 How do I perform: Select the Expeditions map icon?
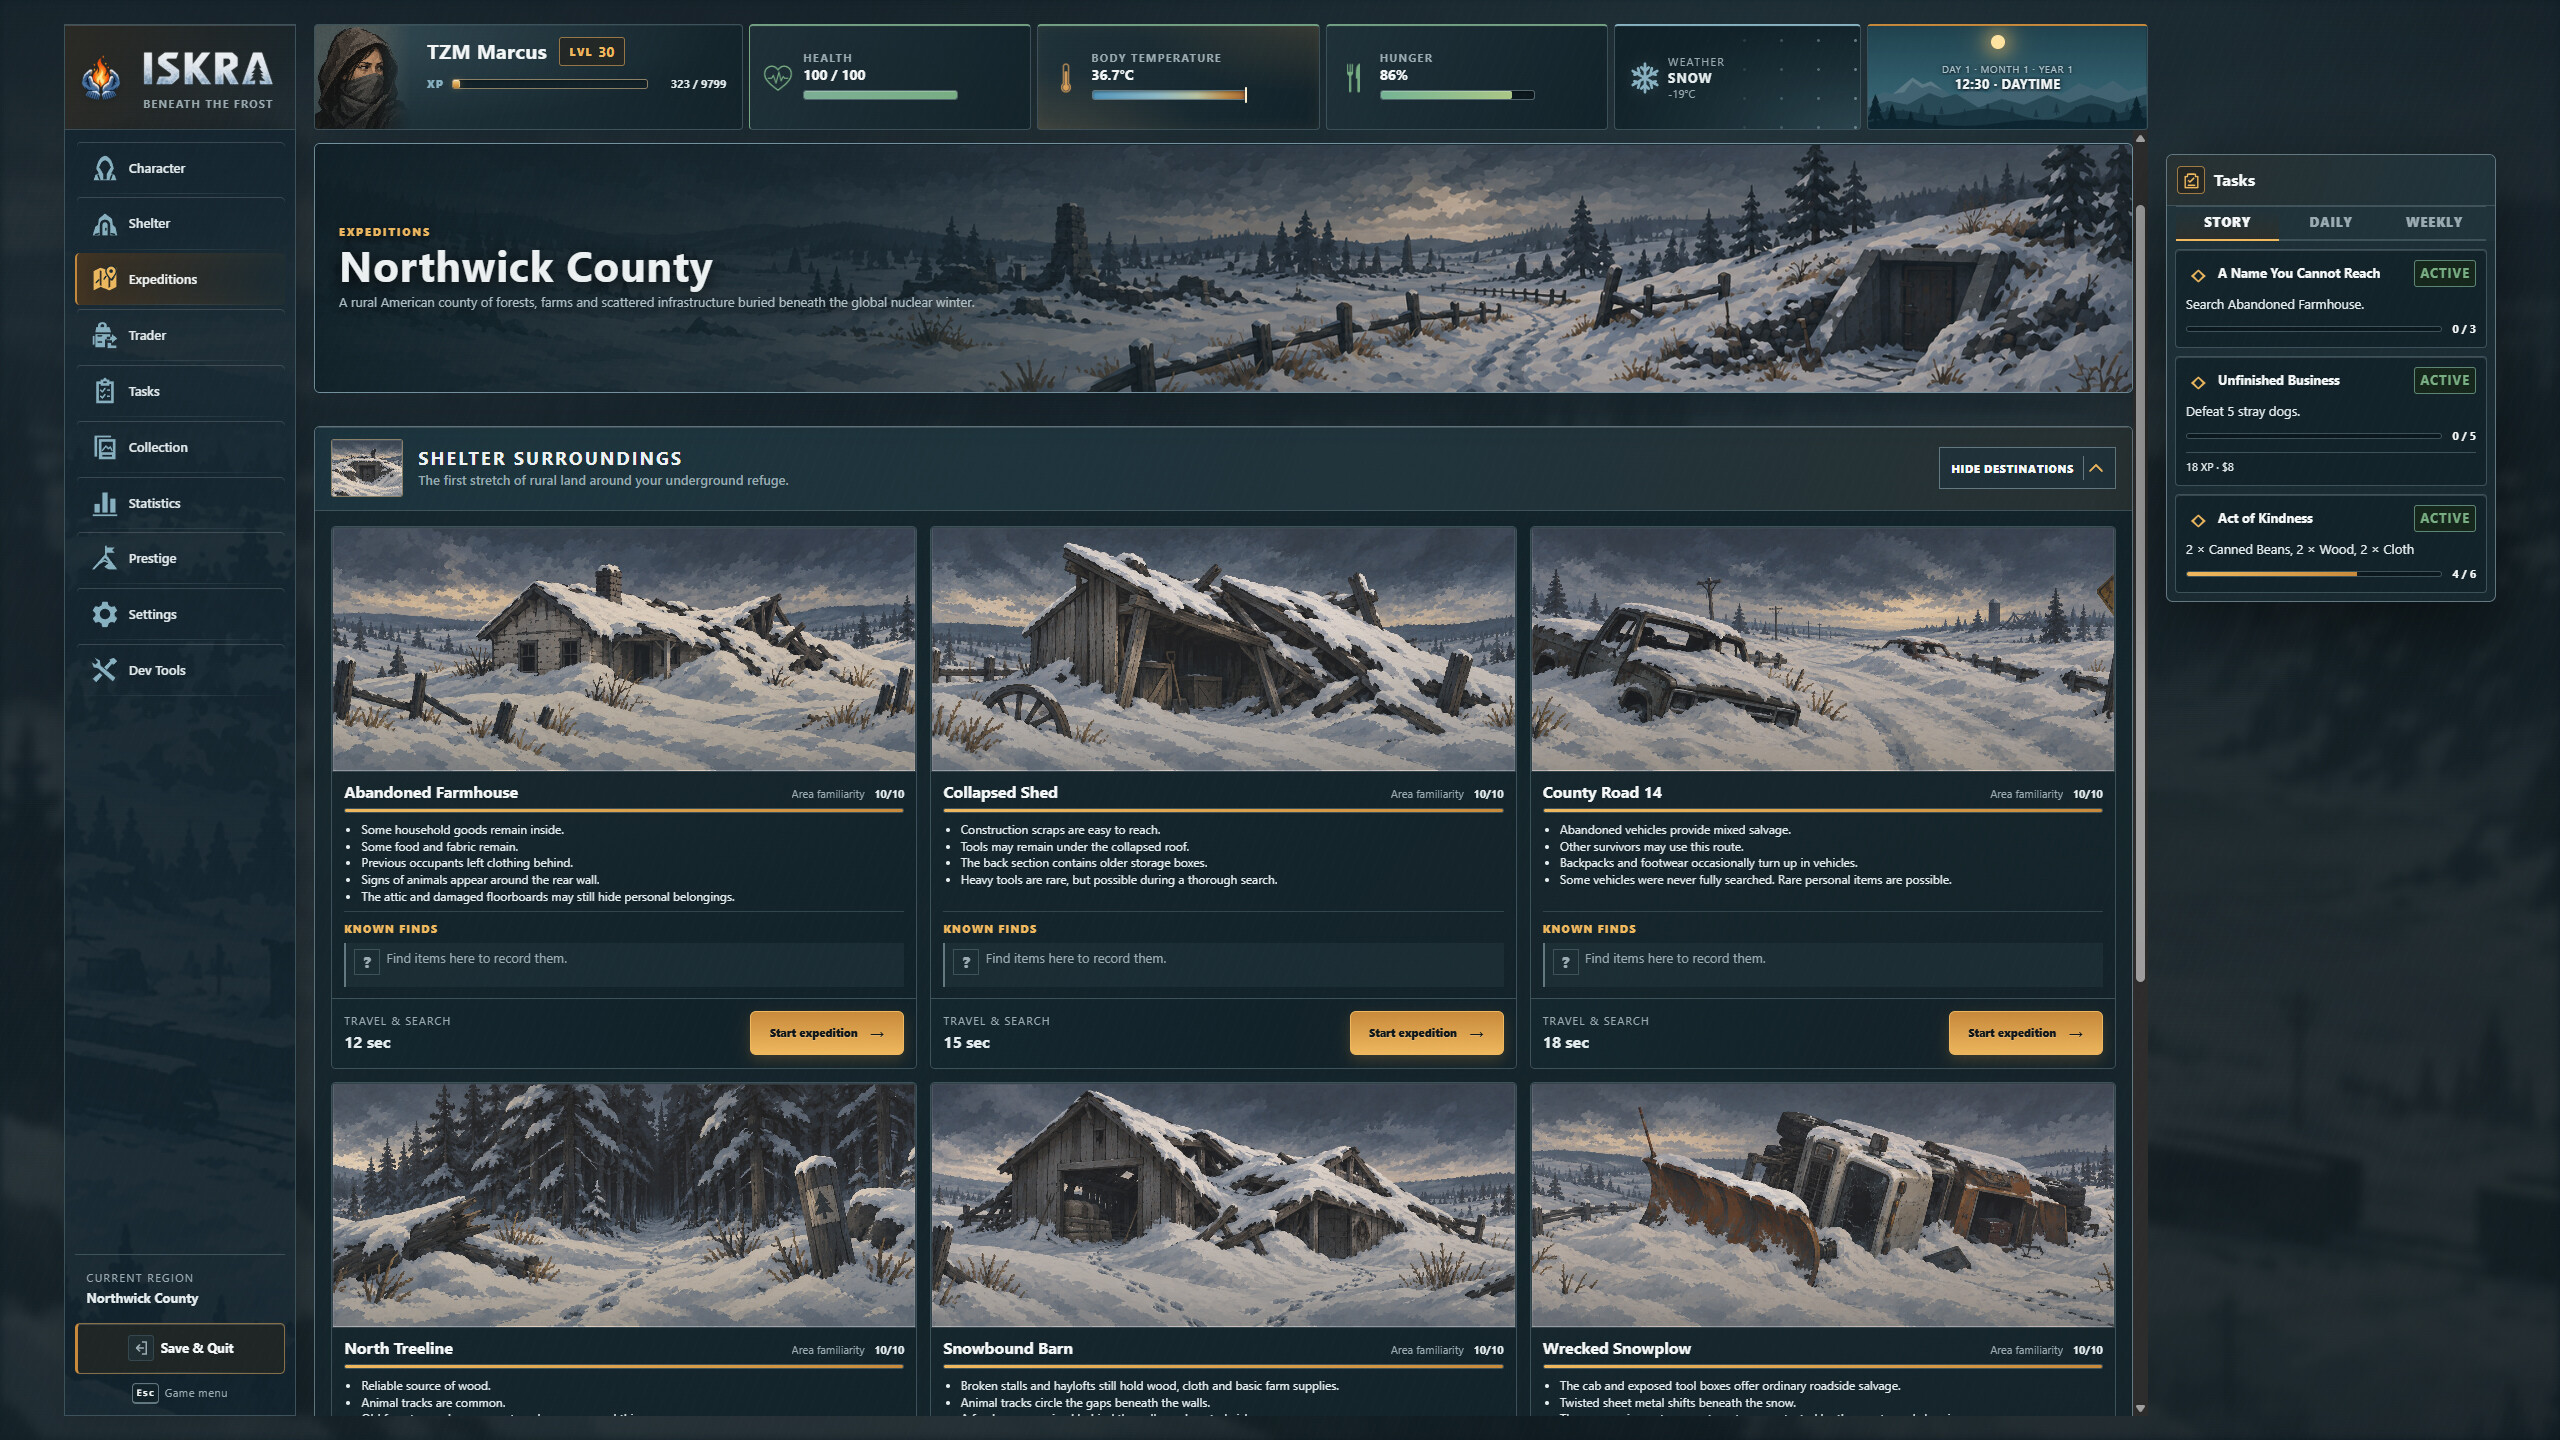coord(104,279)
